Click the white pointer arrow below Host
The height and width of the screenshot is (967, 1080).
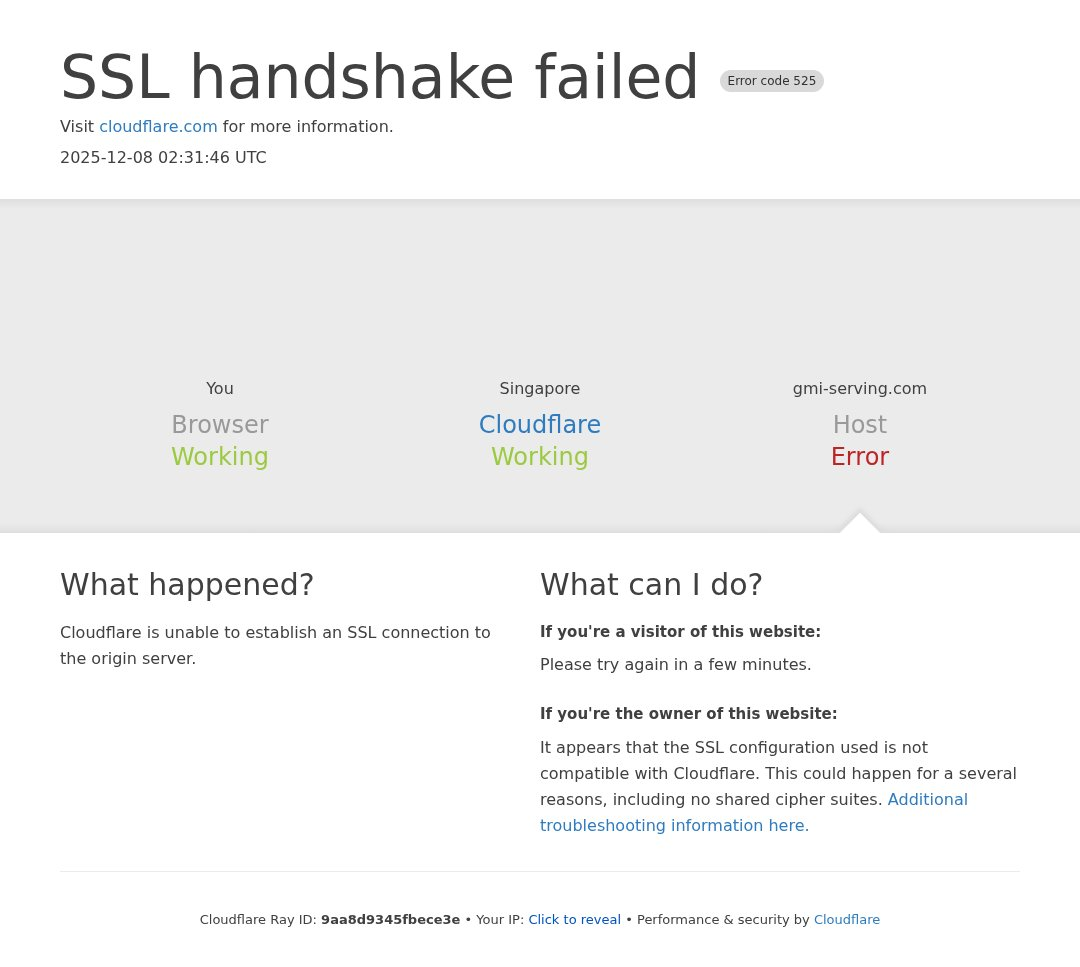(x=859, y=524)
